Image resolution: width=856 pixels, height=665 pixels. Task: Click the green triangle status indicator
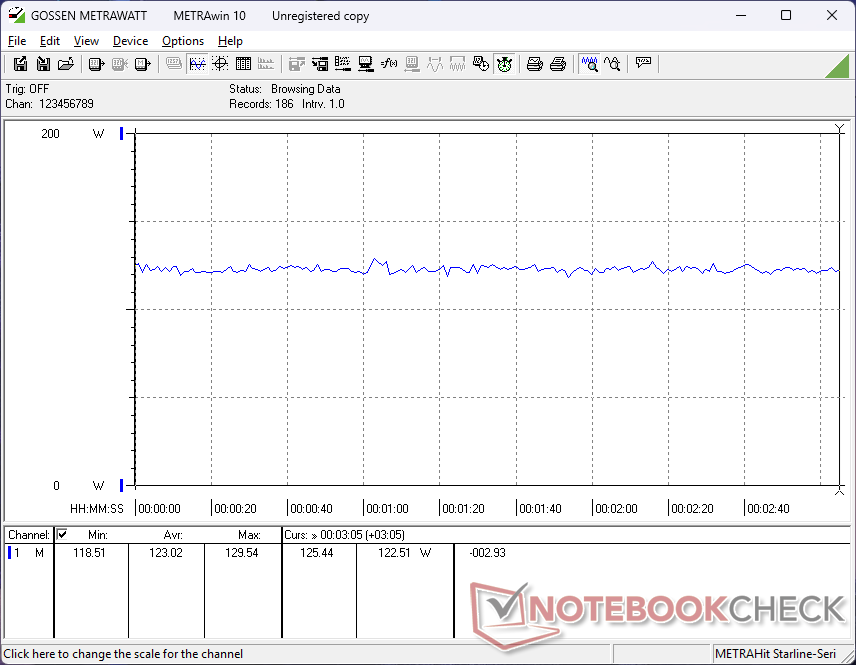click(x=839, y=68)
